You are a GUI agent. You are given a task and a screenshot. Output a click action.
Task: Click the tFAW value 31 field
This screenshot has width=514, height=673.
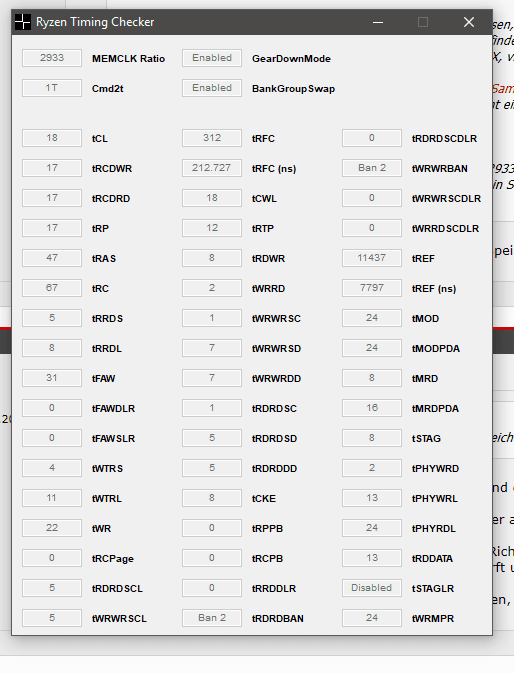[x=52, y=378]
